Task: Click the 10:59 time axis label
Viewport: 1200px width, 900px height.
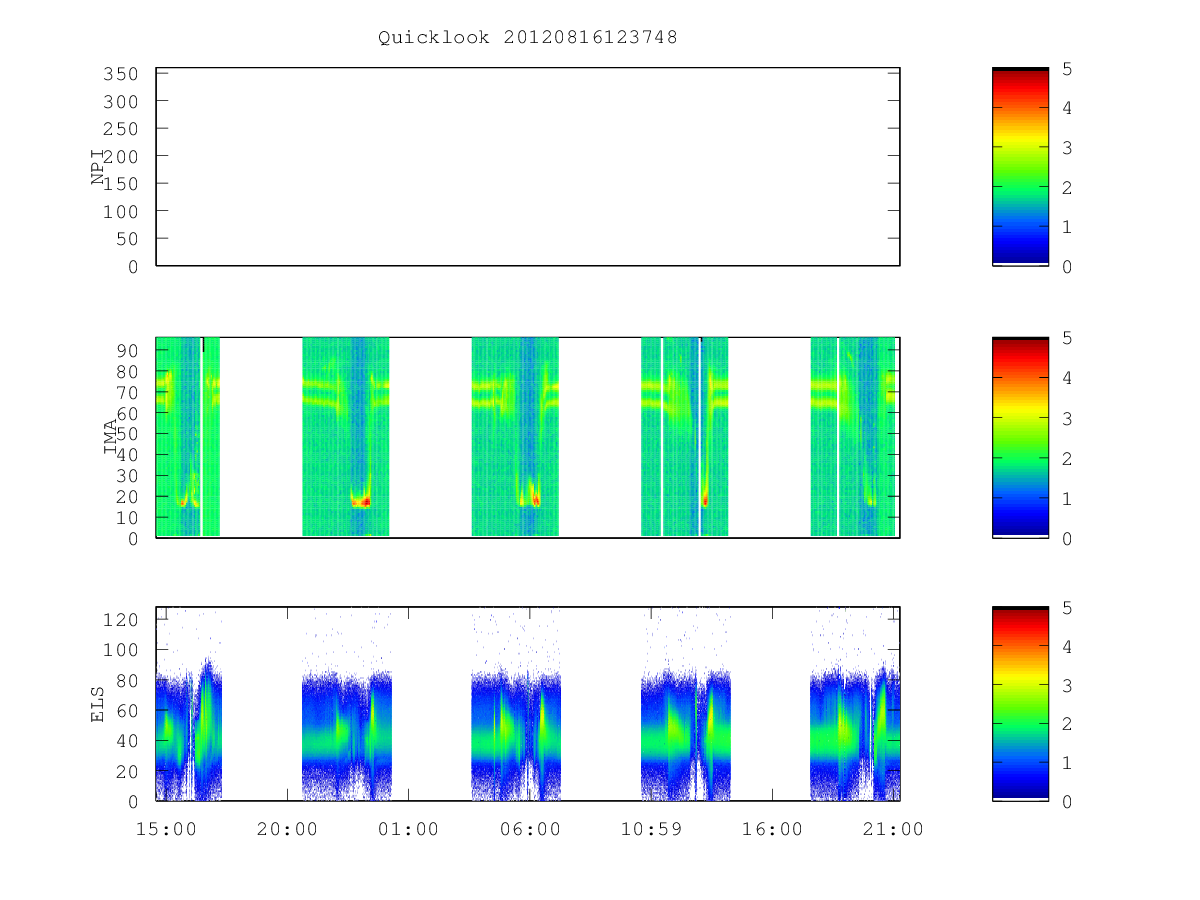Action: (651, 829)
